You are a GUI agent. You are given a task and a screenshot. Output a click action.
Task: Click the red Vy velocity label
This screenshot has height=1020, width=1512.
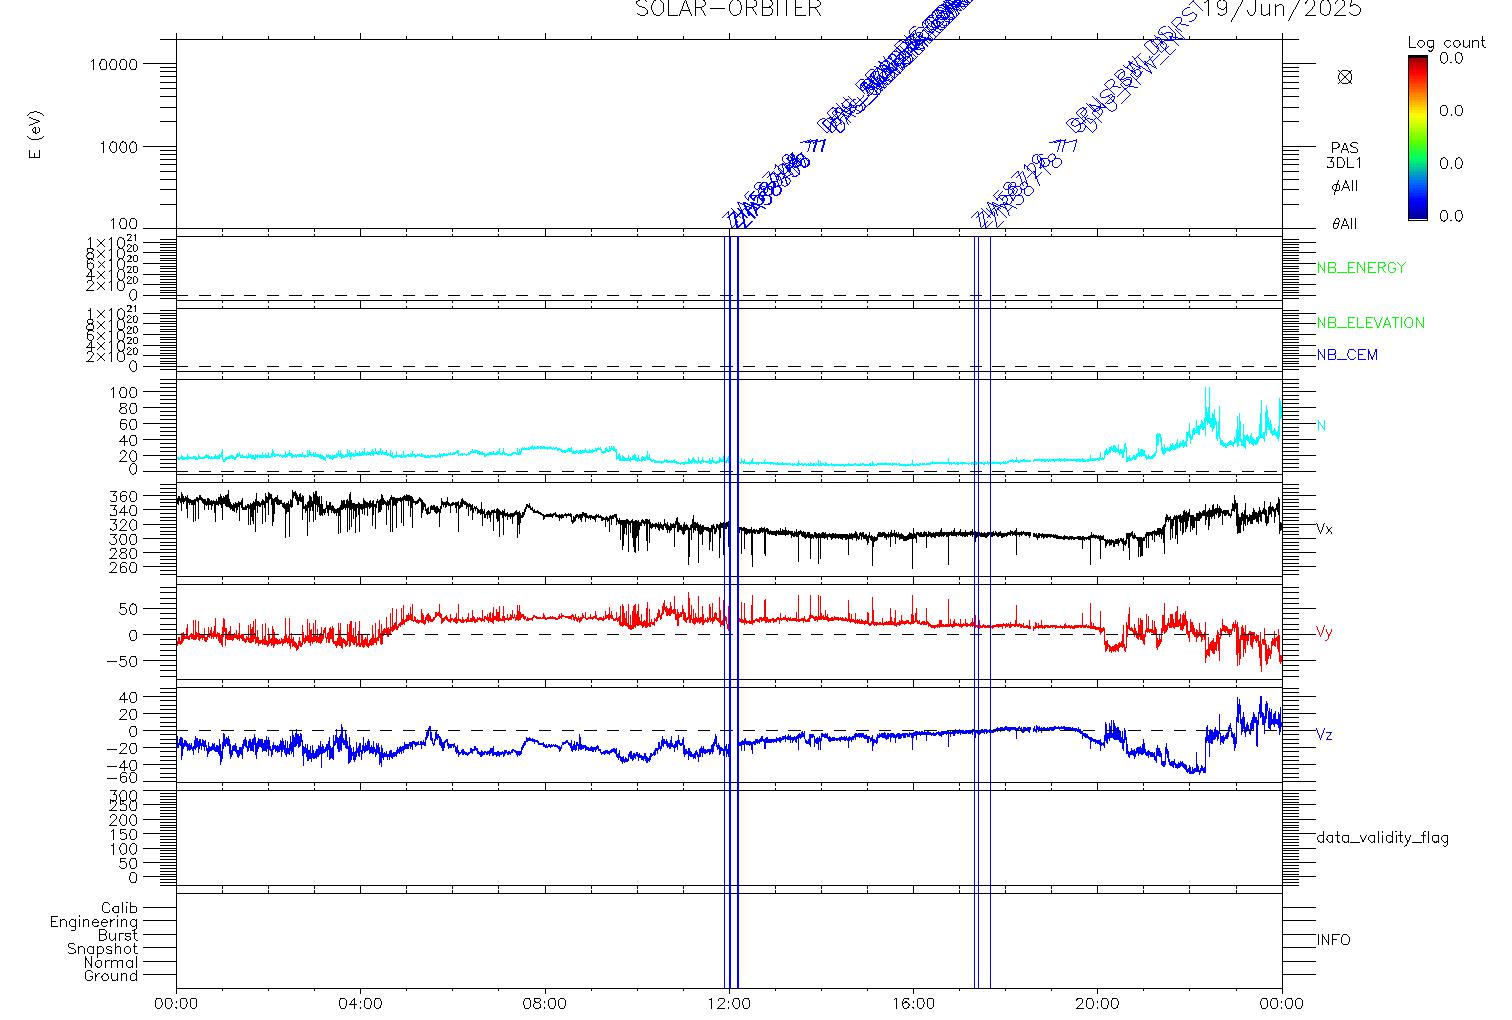1324,632
